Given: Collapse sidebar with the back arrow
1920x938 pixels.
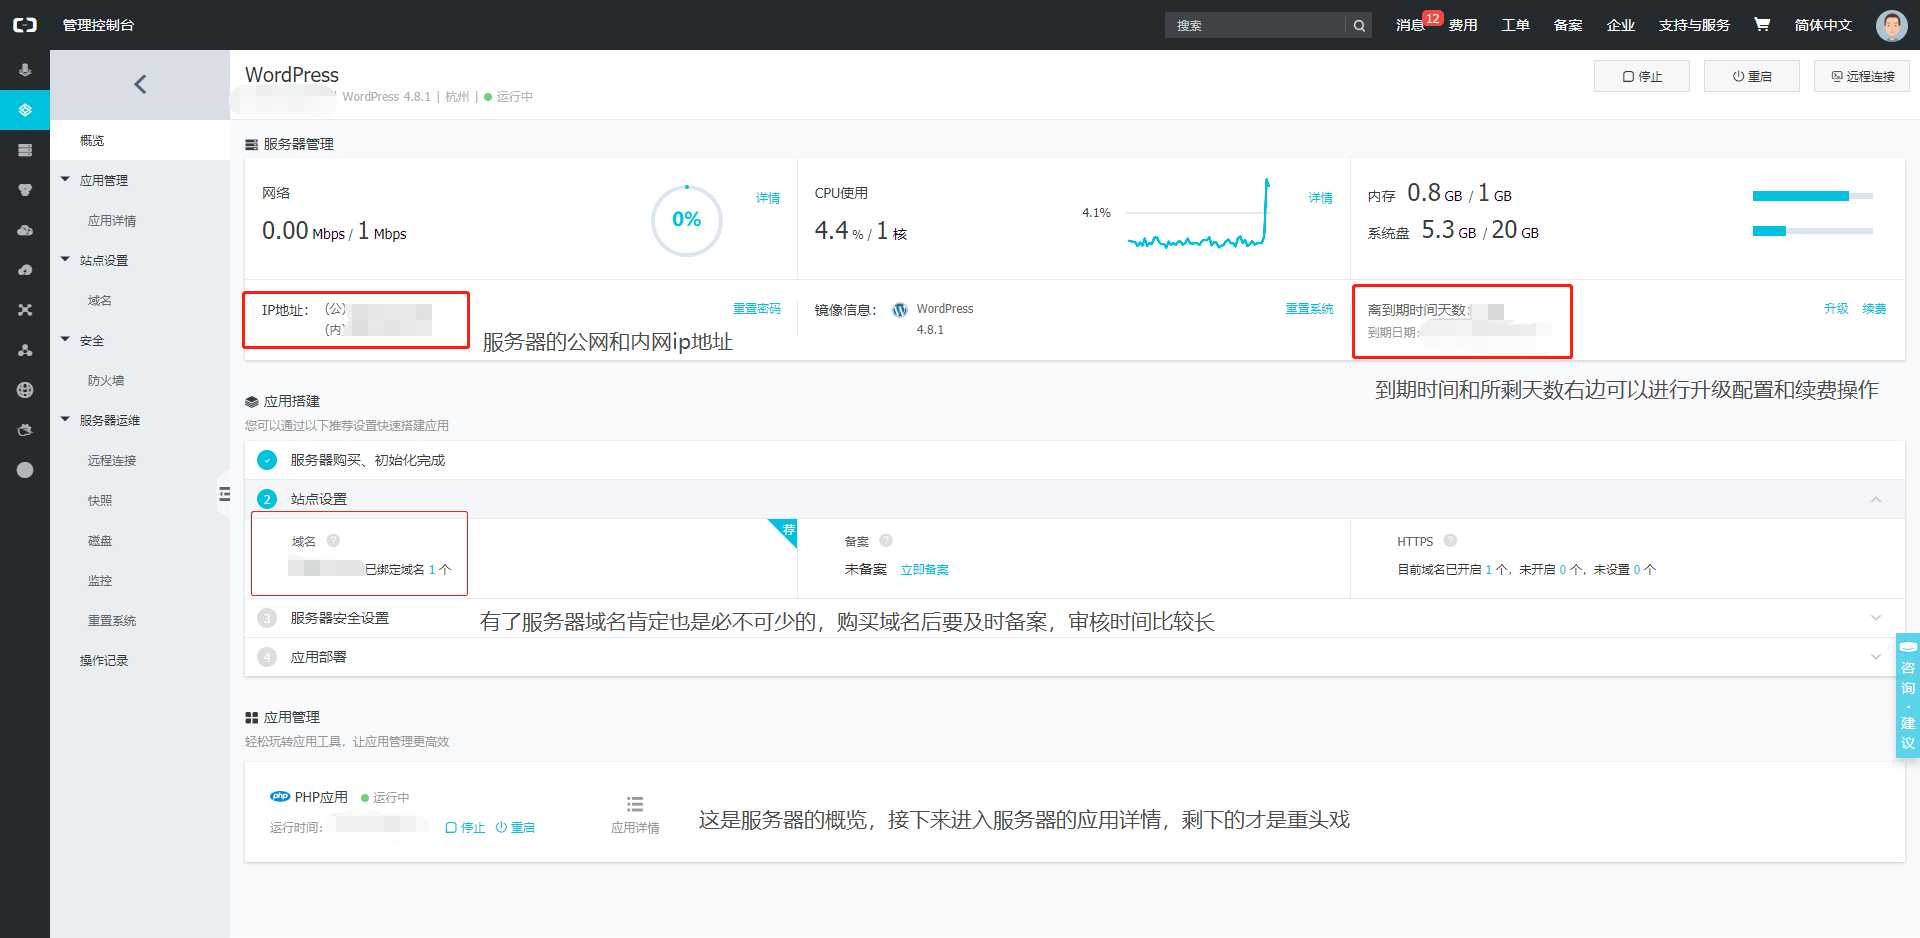Looking at the screenshot, I should pyautogui.click(x=140, y=85).
